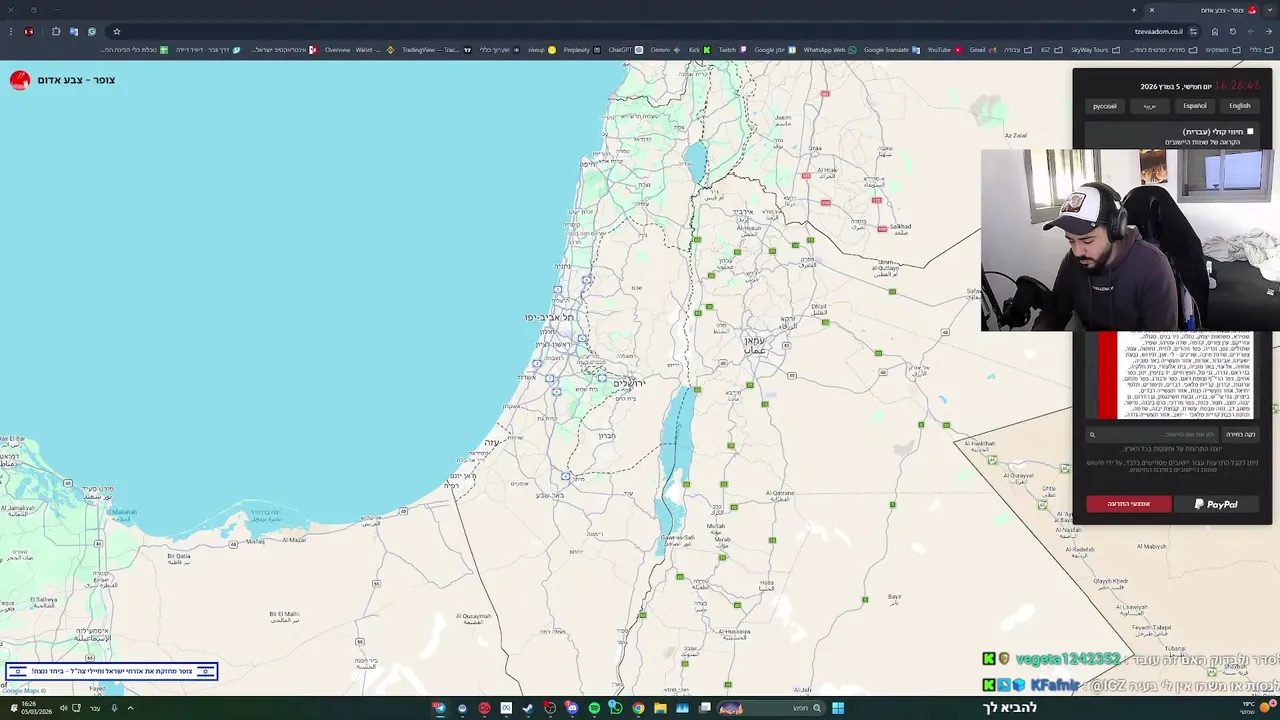Viewport: 1280px width, 720px height.
Task: Open Steam from the taskbar
Action: point(528,708)
